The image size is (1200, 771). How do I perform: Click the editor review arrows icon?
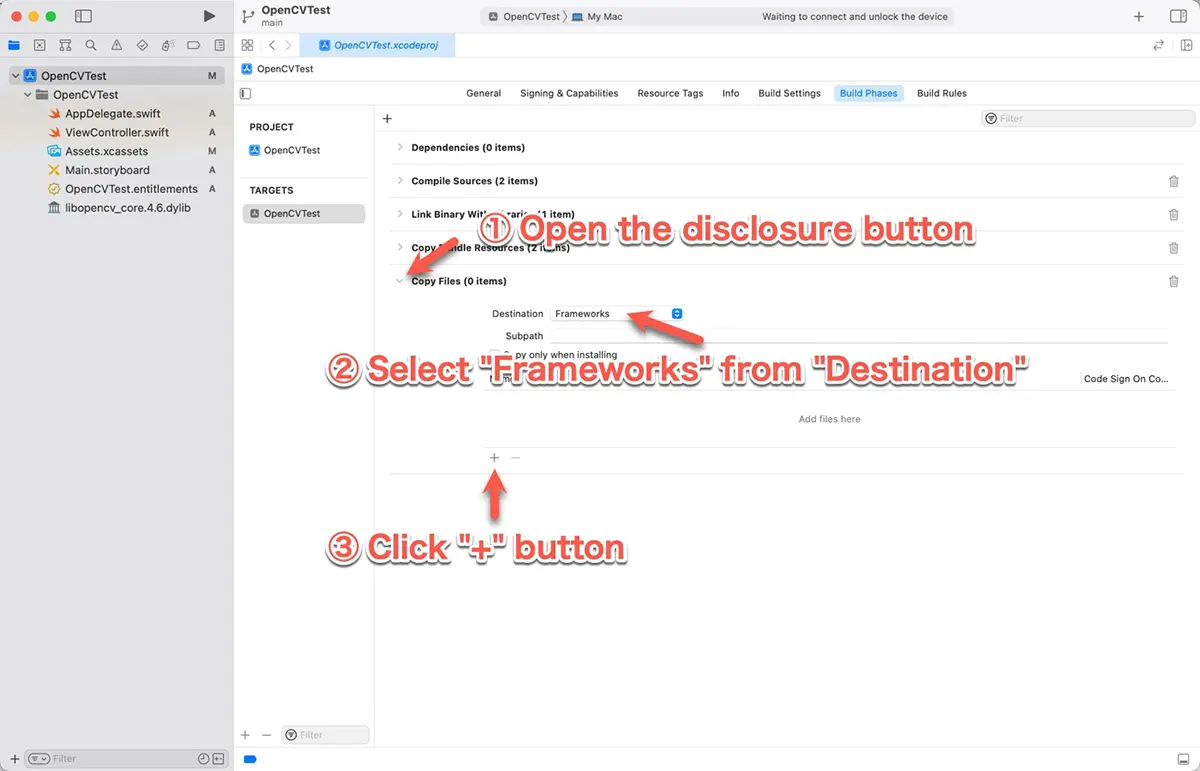(x=1158, y=45)
